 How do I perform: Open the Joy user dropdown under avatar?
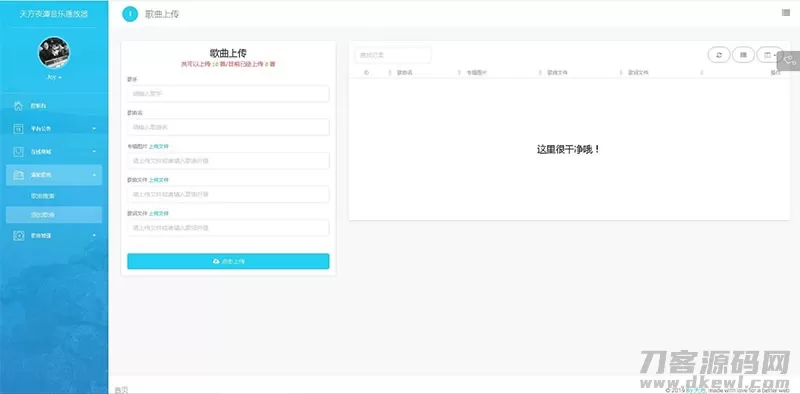tap(54, 77)
